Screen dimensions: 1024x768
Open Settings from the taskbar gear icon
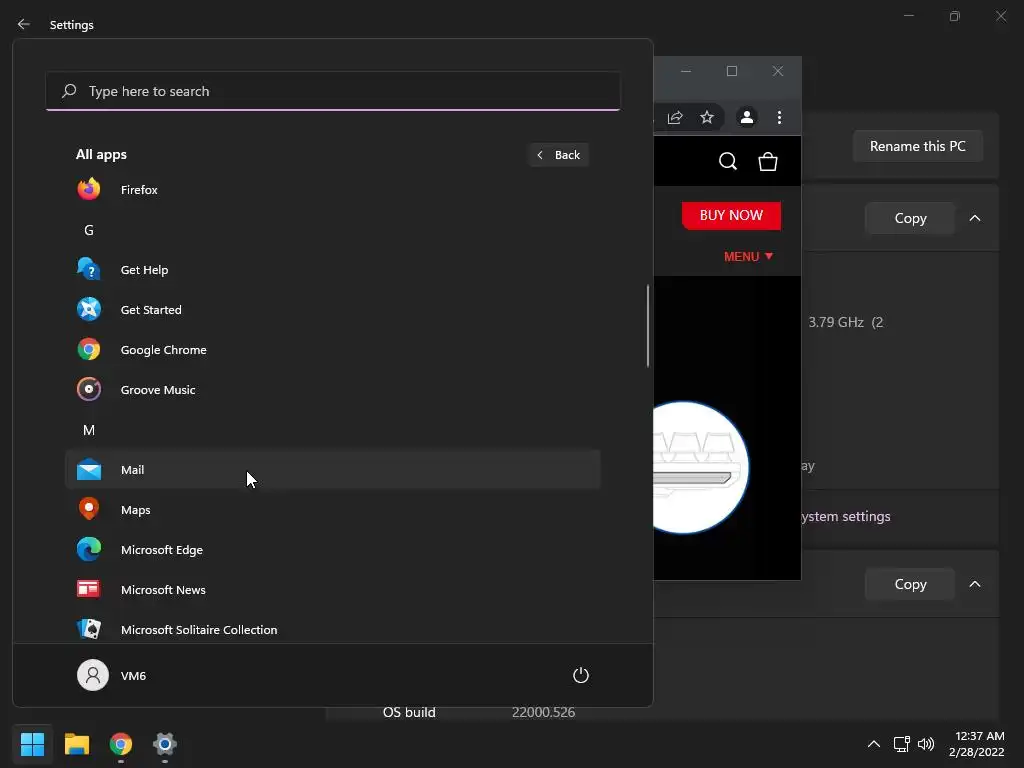tap(165, 744)
